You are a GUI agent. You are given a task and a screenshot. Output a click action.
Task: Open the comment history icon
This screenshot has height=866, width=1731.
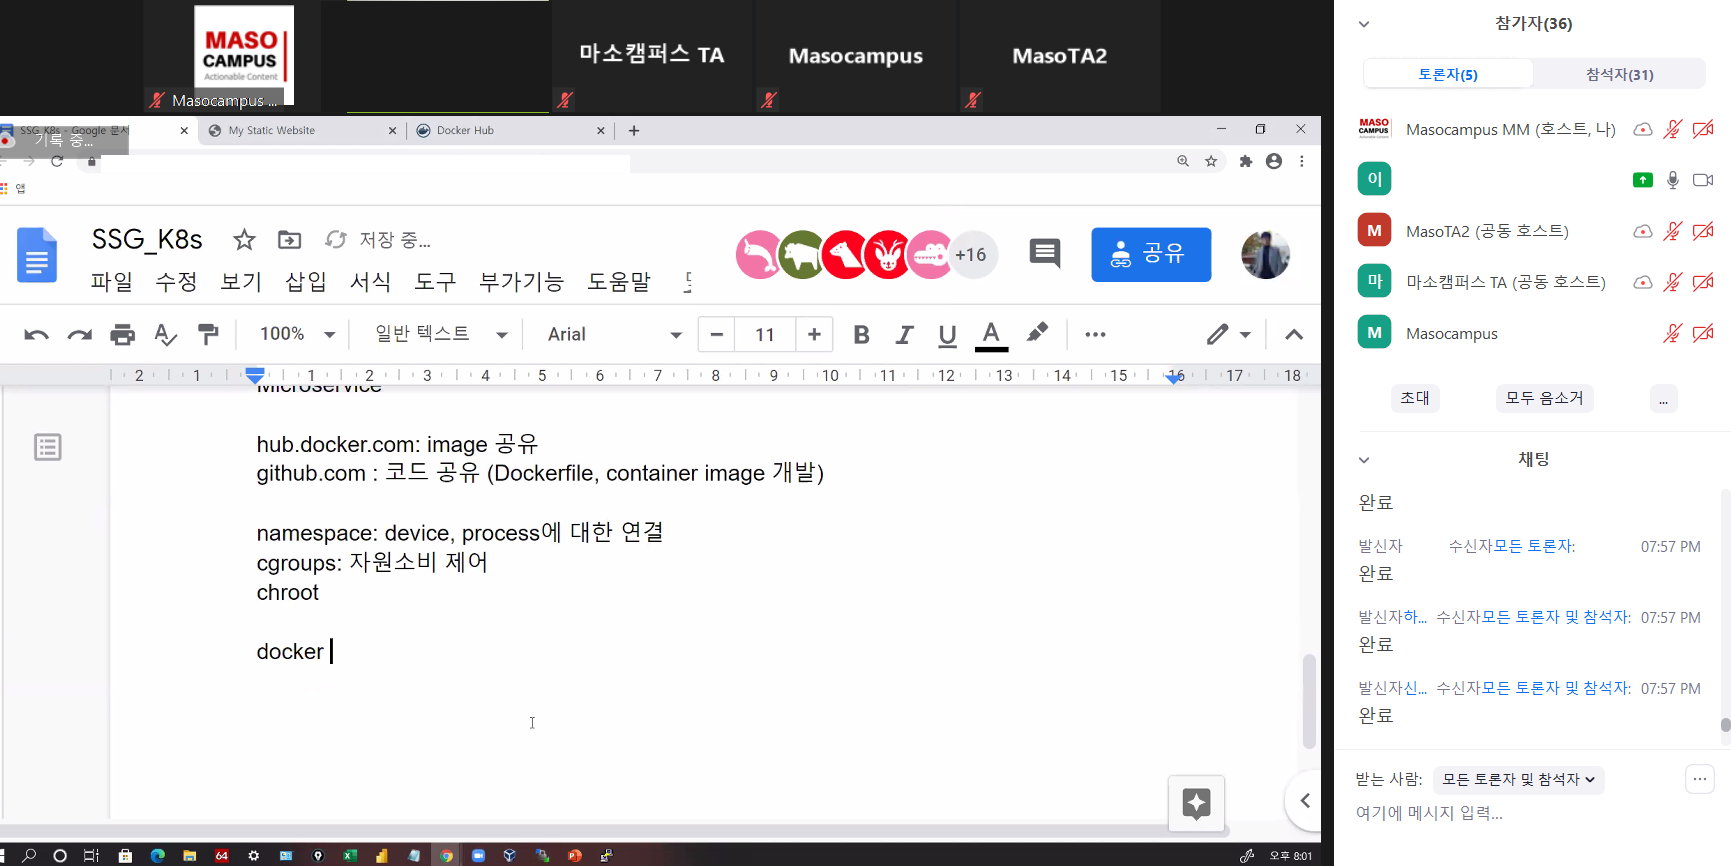point(1044,254)
